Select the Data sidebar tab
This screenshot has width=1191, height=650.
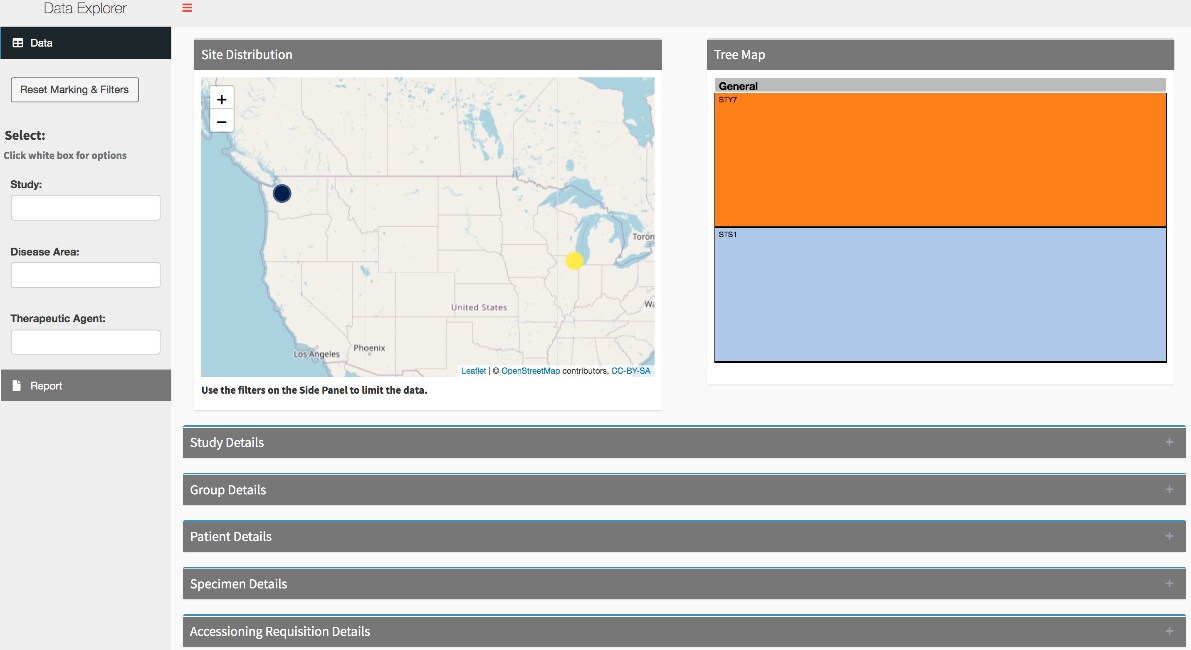pyautogui.click(x=85, y=43)
